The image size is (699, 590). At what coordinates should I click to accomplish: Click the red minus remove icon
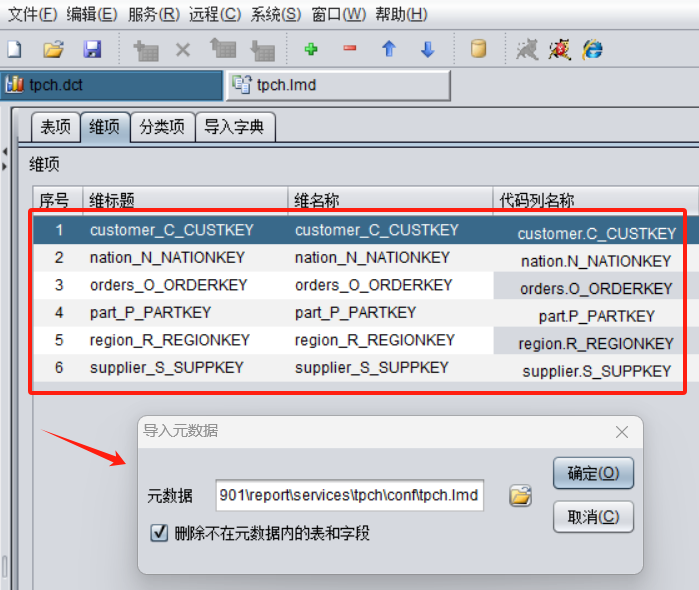(350, 48)
